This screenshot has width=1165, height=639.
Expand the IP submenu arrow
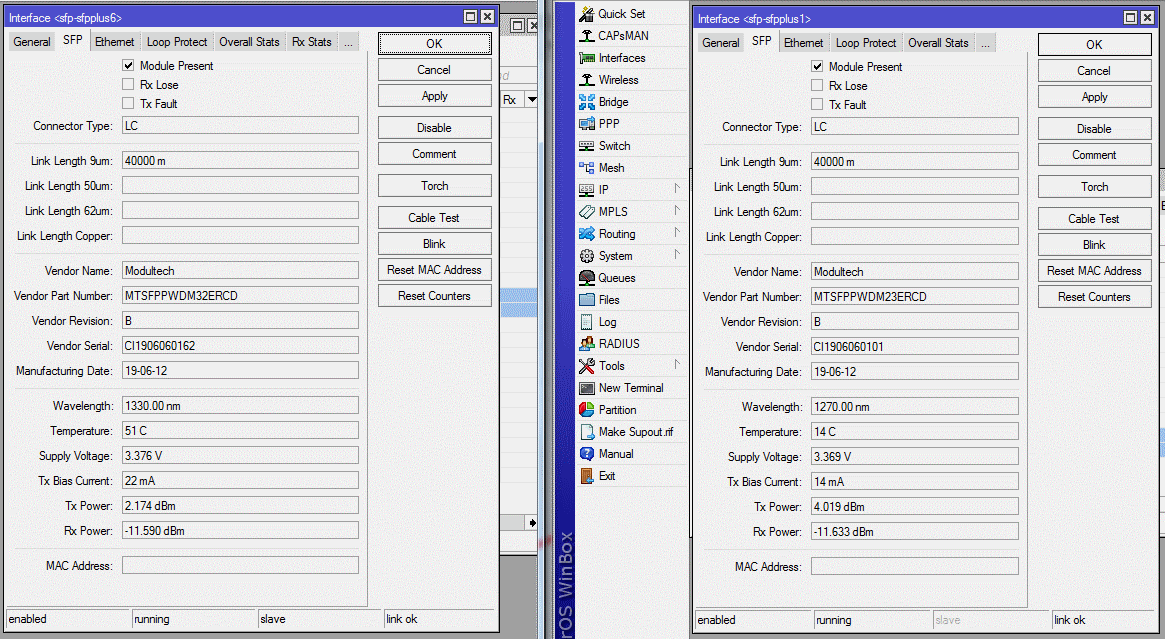pos(677,189)
